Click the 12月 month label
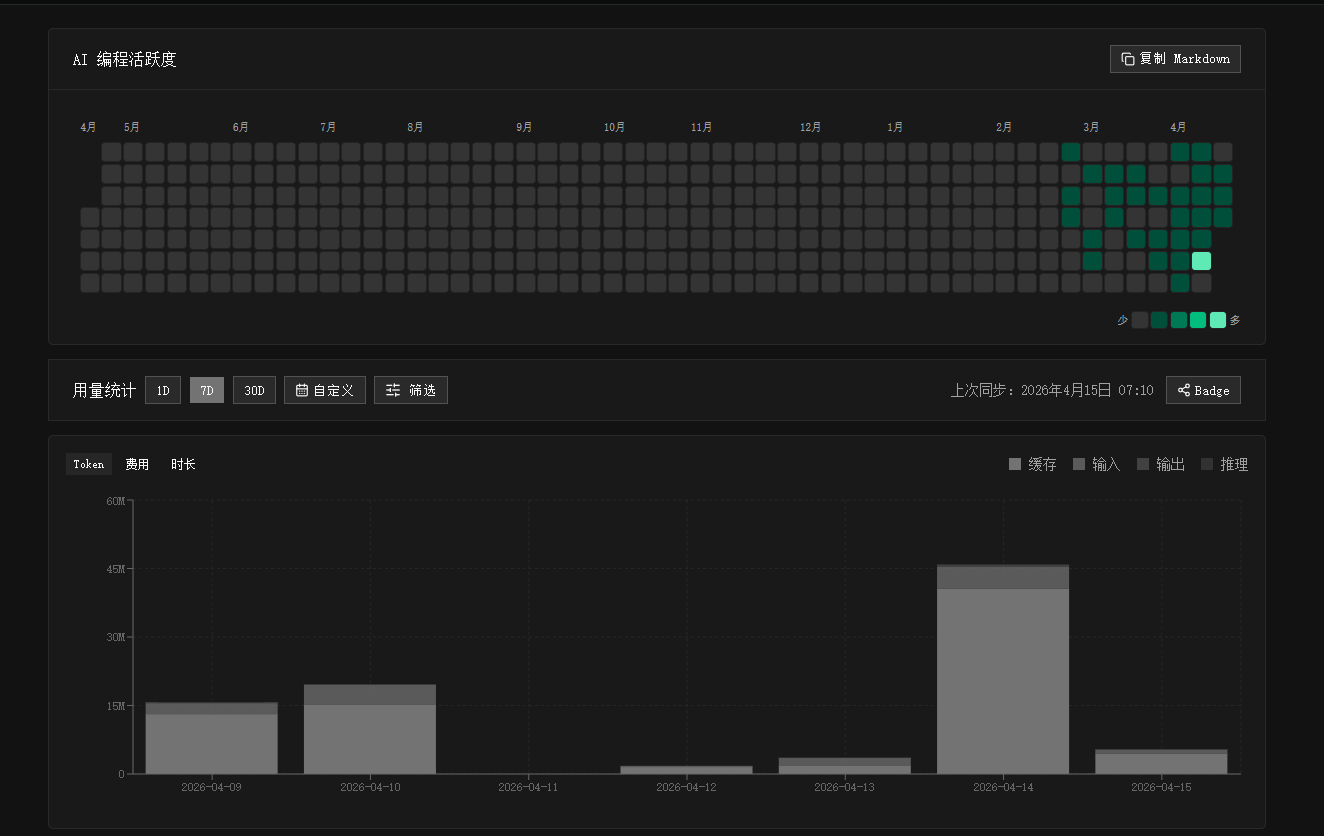This screenshot has height=836, width=1324. (810, 128)
